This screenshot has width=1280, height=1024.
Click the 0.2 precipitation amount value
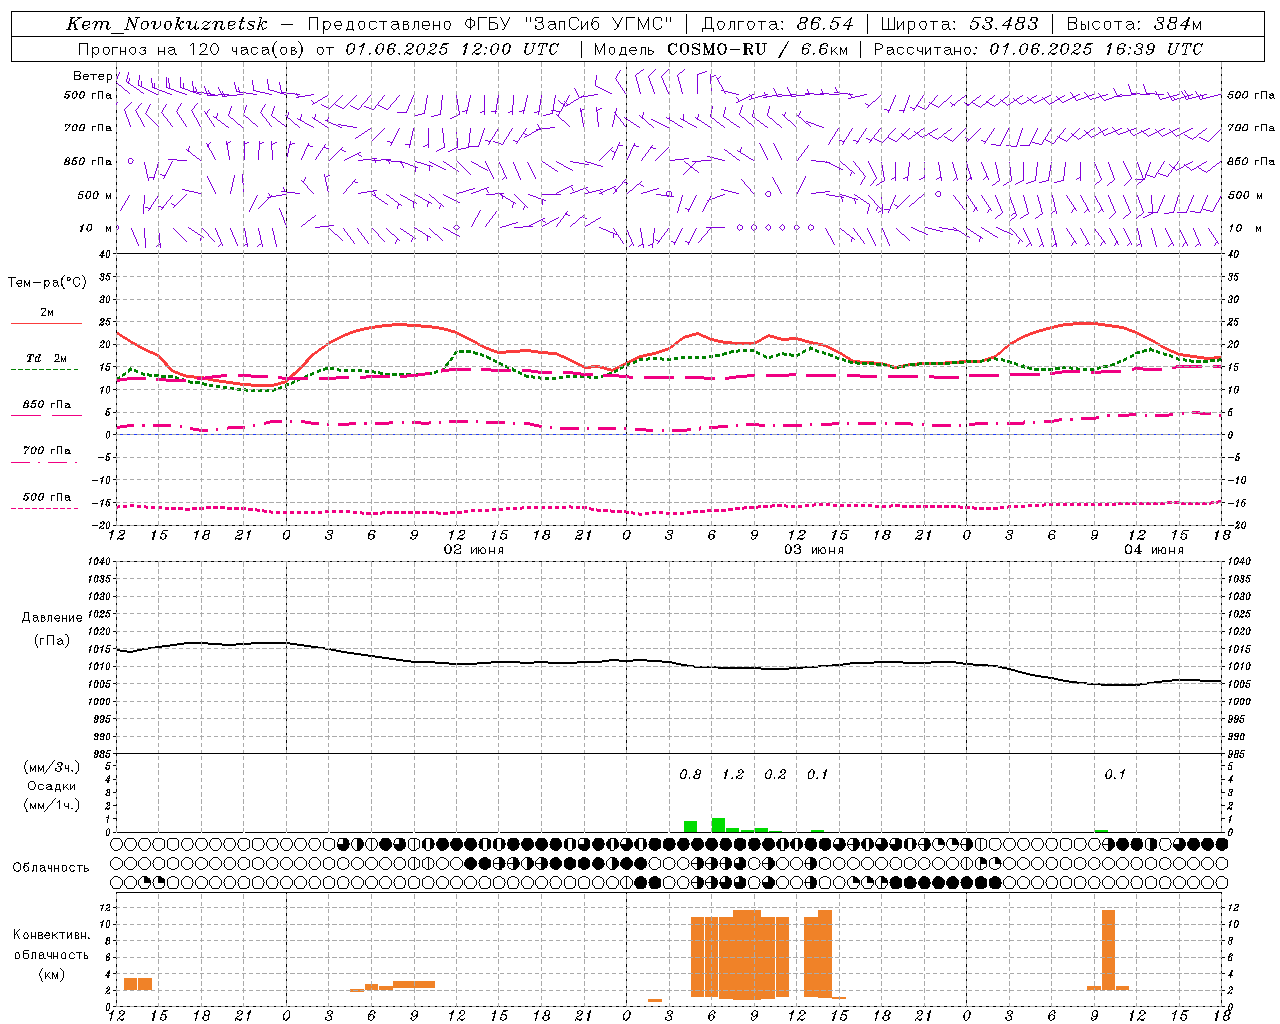click(775, 774)
